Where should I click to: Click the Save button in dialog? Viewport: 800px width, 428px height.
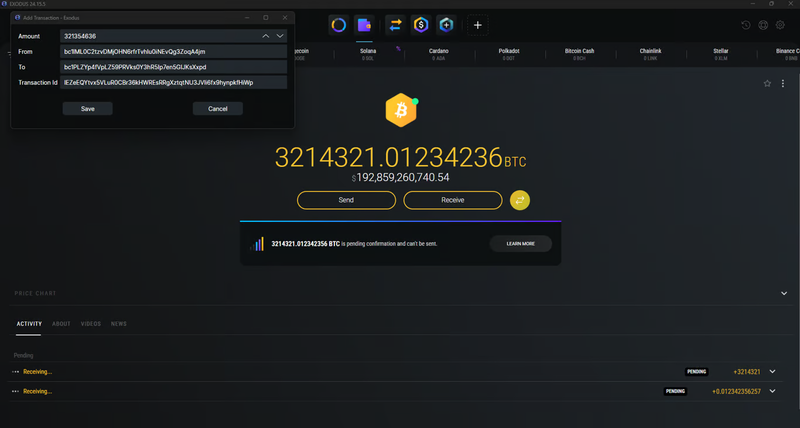[x=88, y=109]
